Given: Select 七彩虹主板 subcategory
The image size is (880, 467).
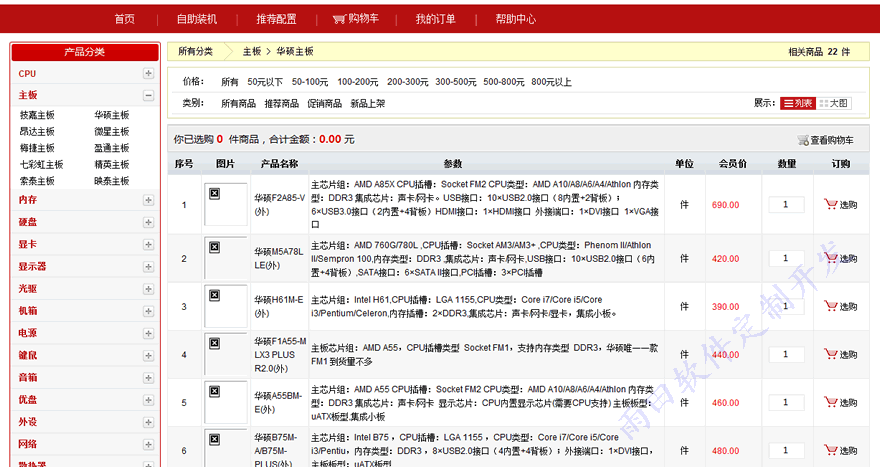Looking at the screenshot, I should point(42,164).
